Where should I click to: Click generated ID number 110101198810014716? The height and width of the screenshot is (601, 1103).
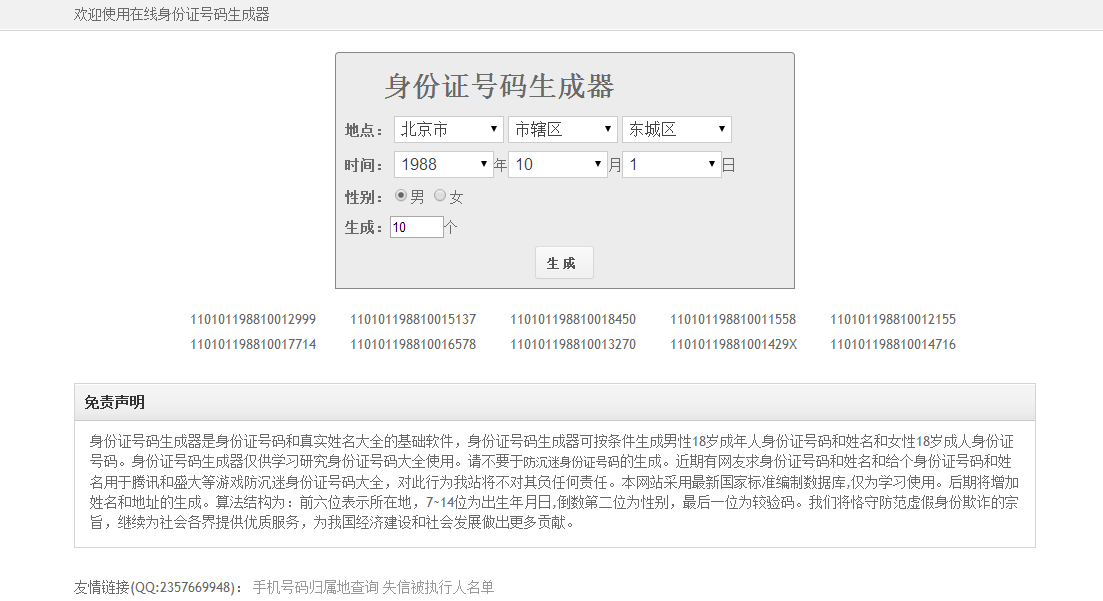pyautogui.click(x=893, y=345)
